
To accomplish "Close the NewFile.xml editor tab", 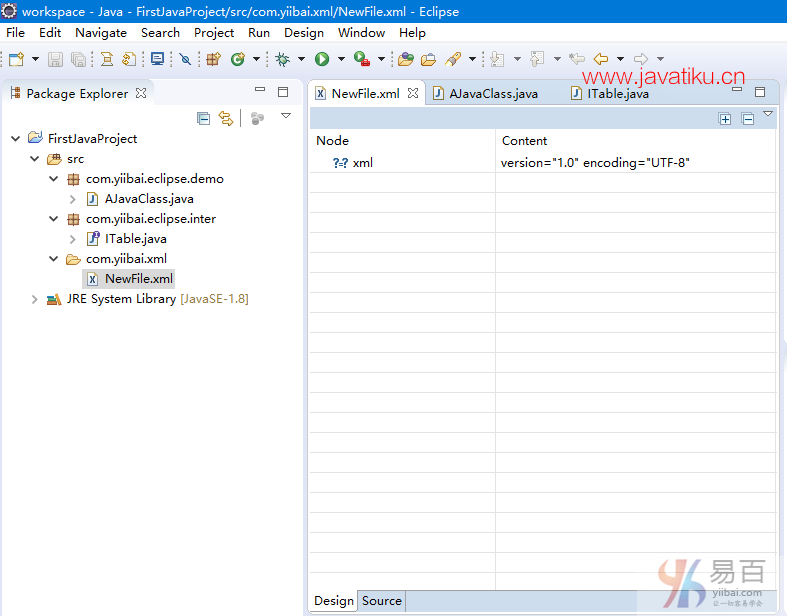I will (x=412, y=93).
